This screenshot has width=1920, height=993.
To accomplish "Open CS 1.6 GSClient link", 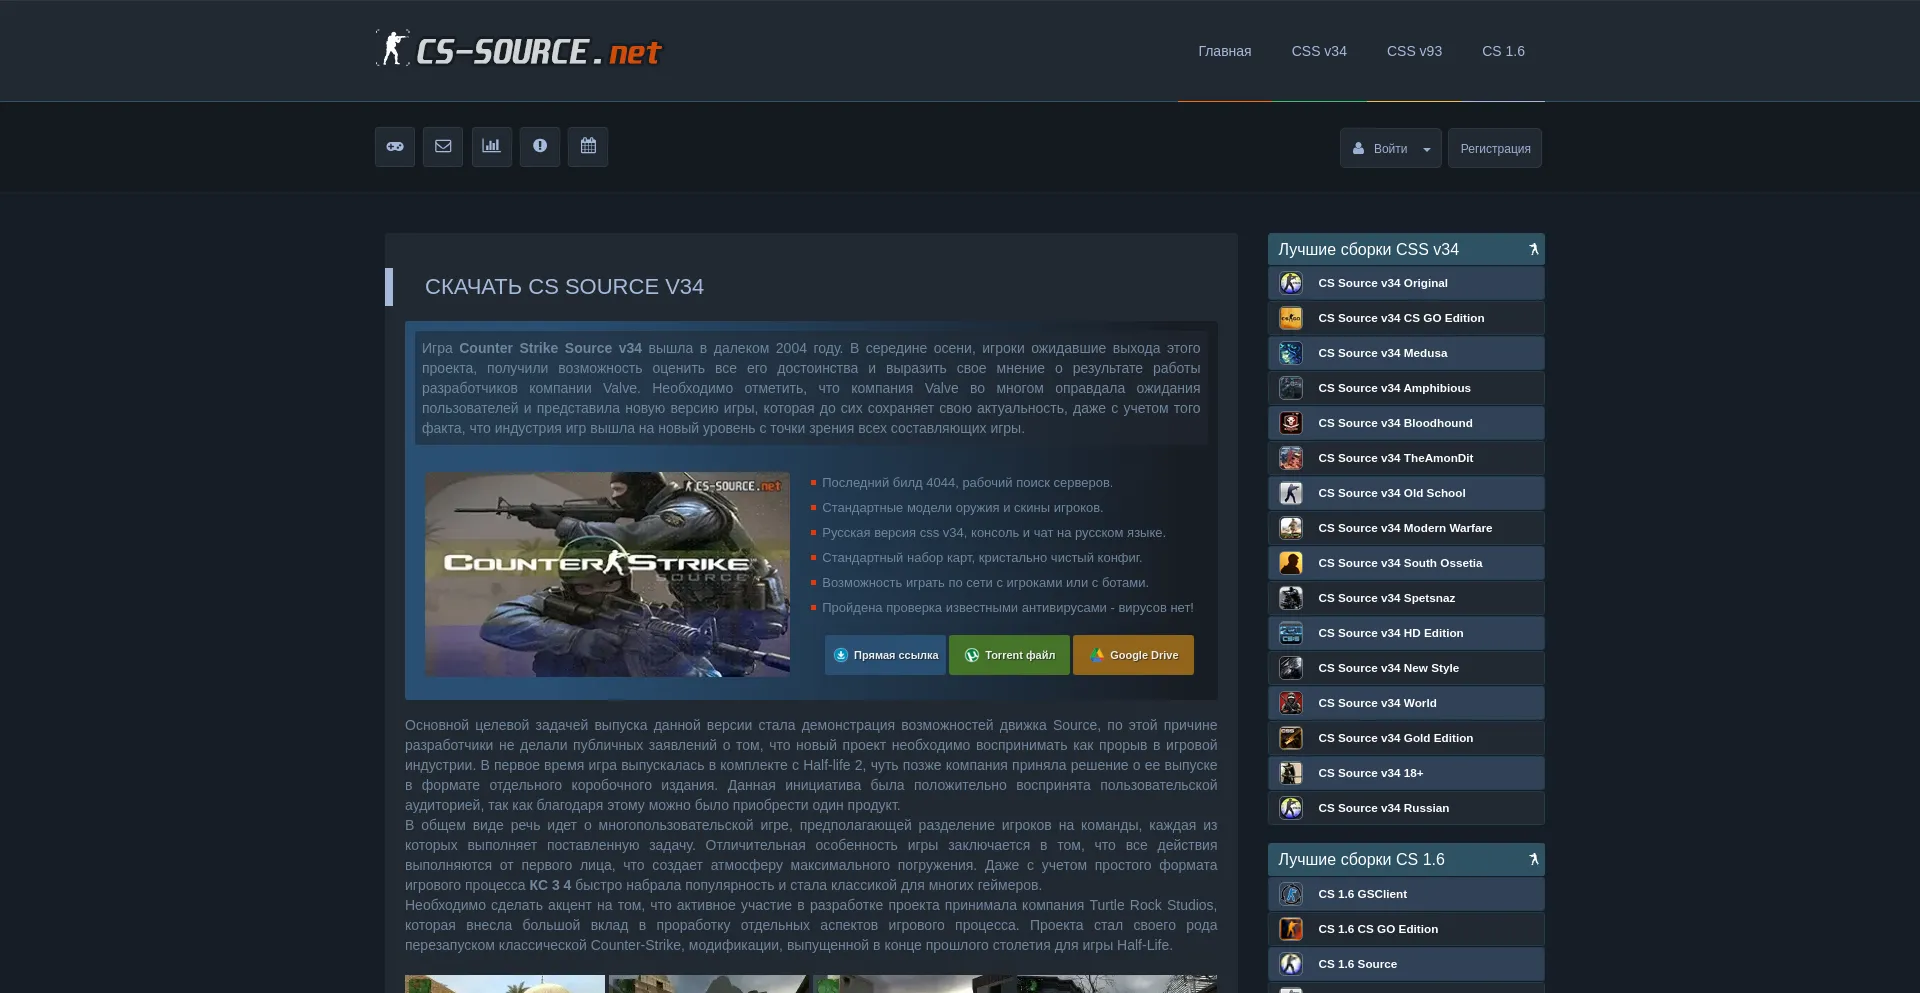I will (x=1362, y=894).
